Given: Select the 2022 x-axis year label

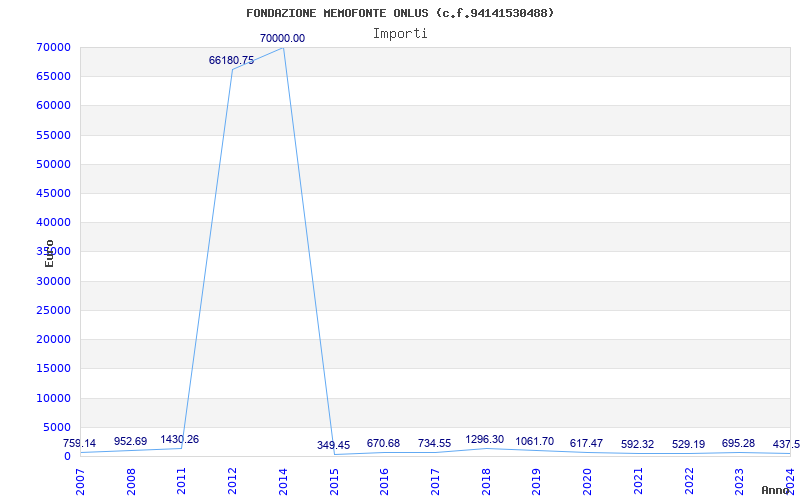Looking at the screenshot, I should tap(689, 482).
